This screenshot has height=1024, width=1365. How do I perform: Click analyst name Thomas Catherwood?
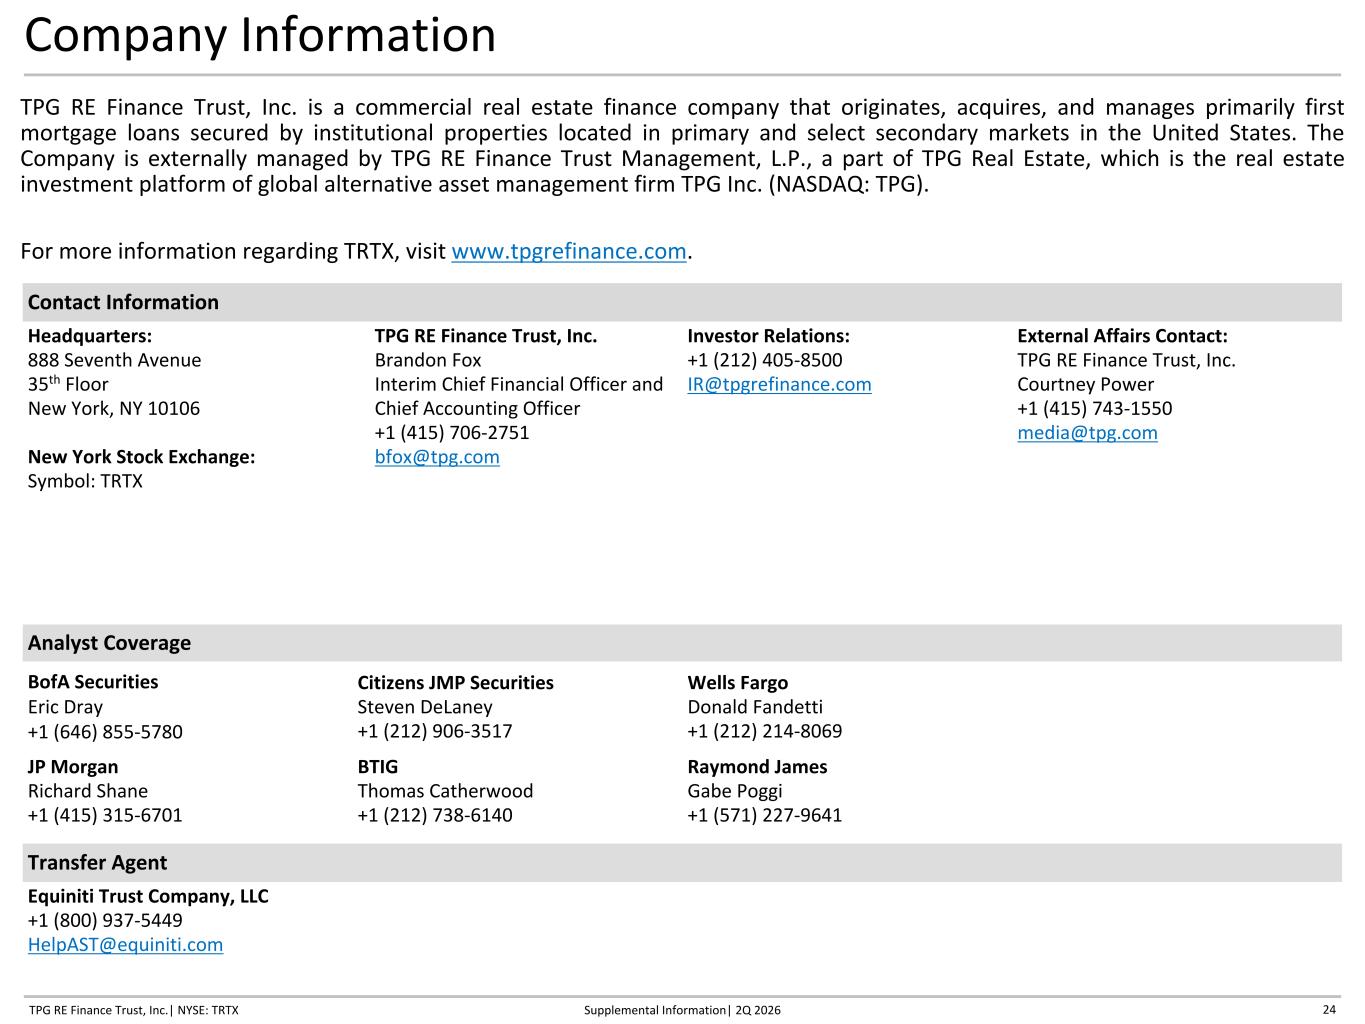pos(445,791)
